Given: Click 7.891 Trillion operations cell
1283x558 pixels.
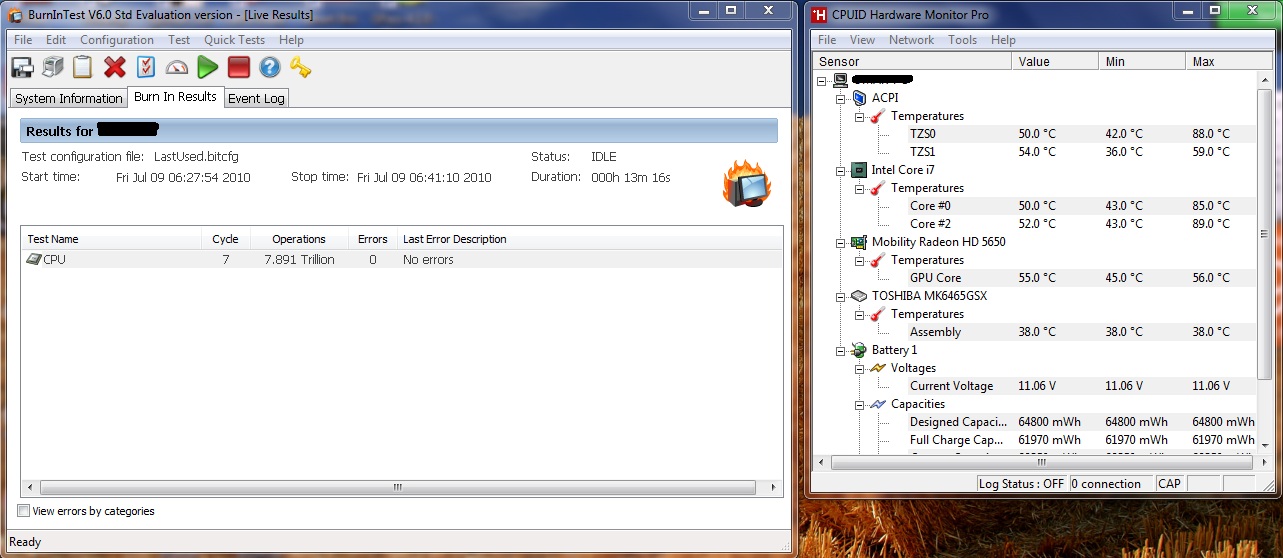Looking at the screenshot, I should pos(299,259).
